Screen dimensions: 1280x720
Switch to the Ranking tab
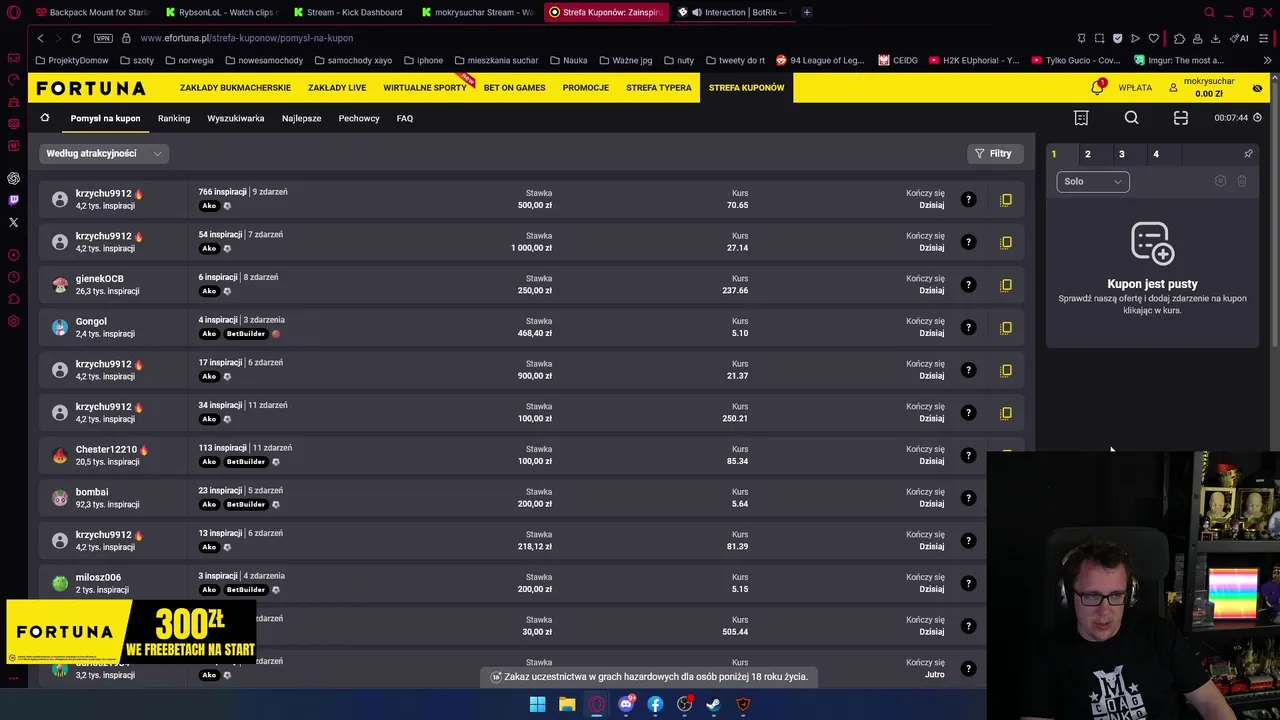click(x=174, y=118)
